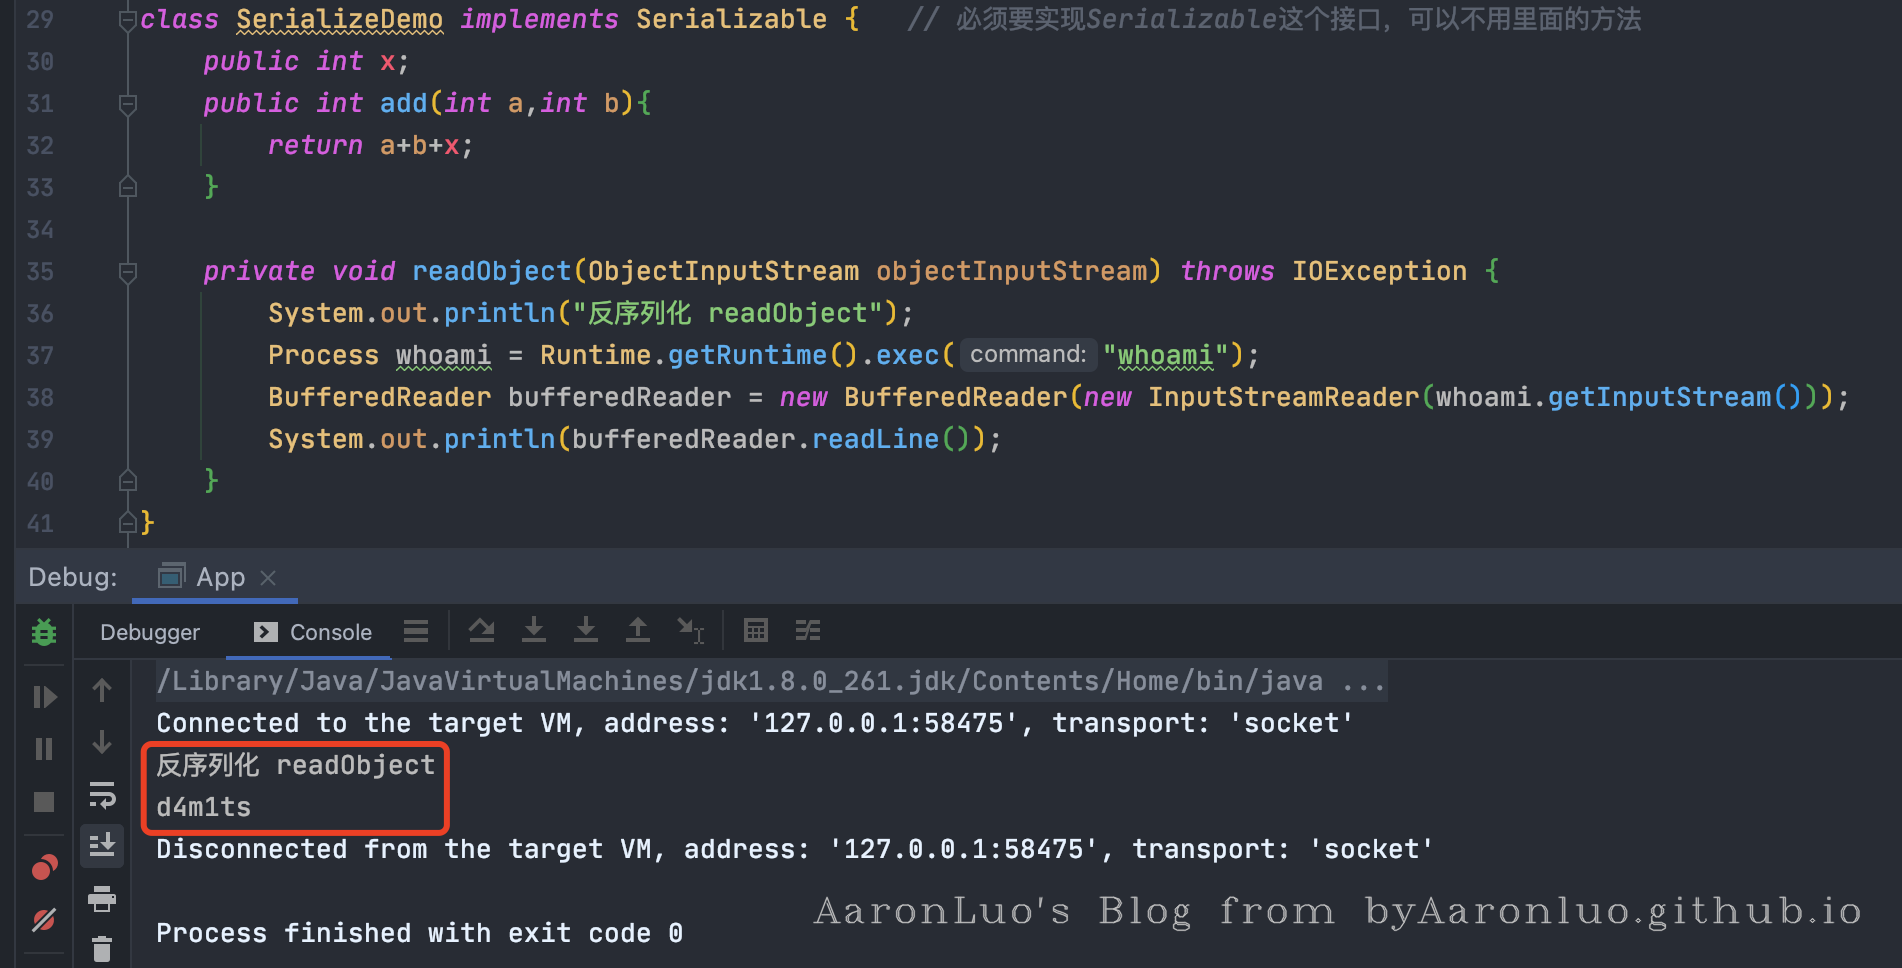Toggle Mute Breakpoints

point(44,920)
